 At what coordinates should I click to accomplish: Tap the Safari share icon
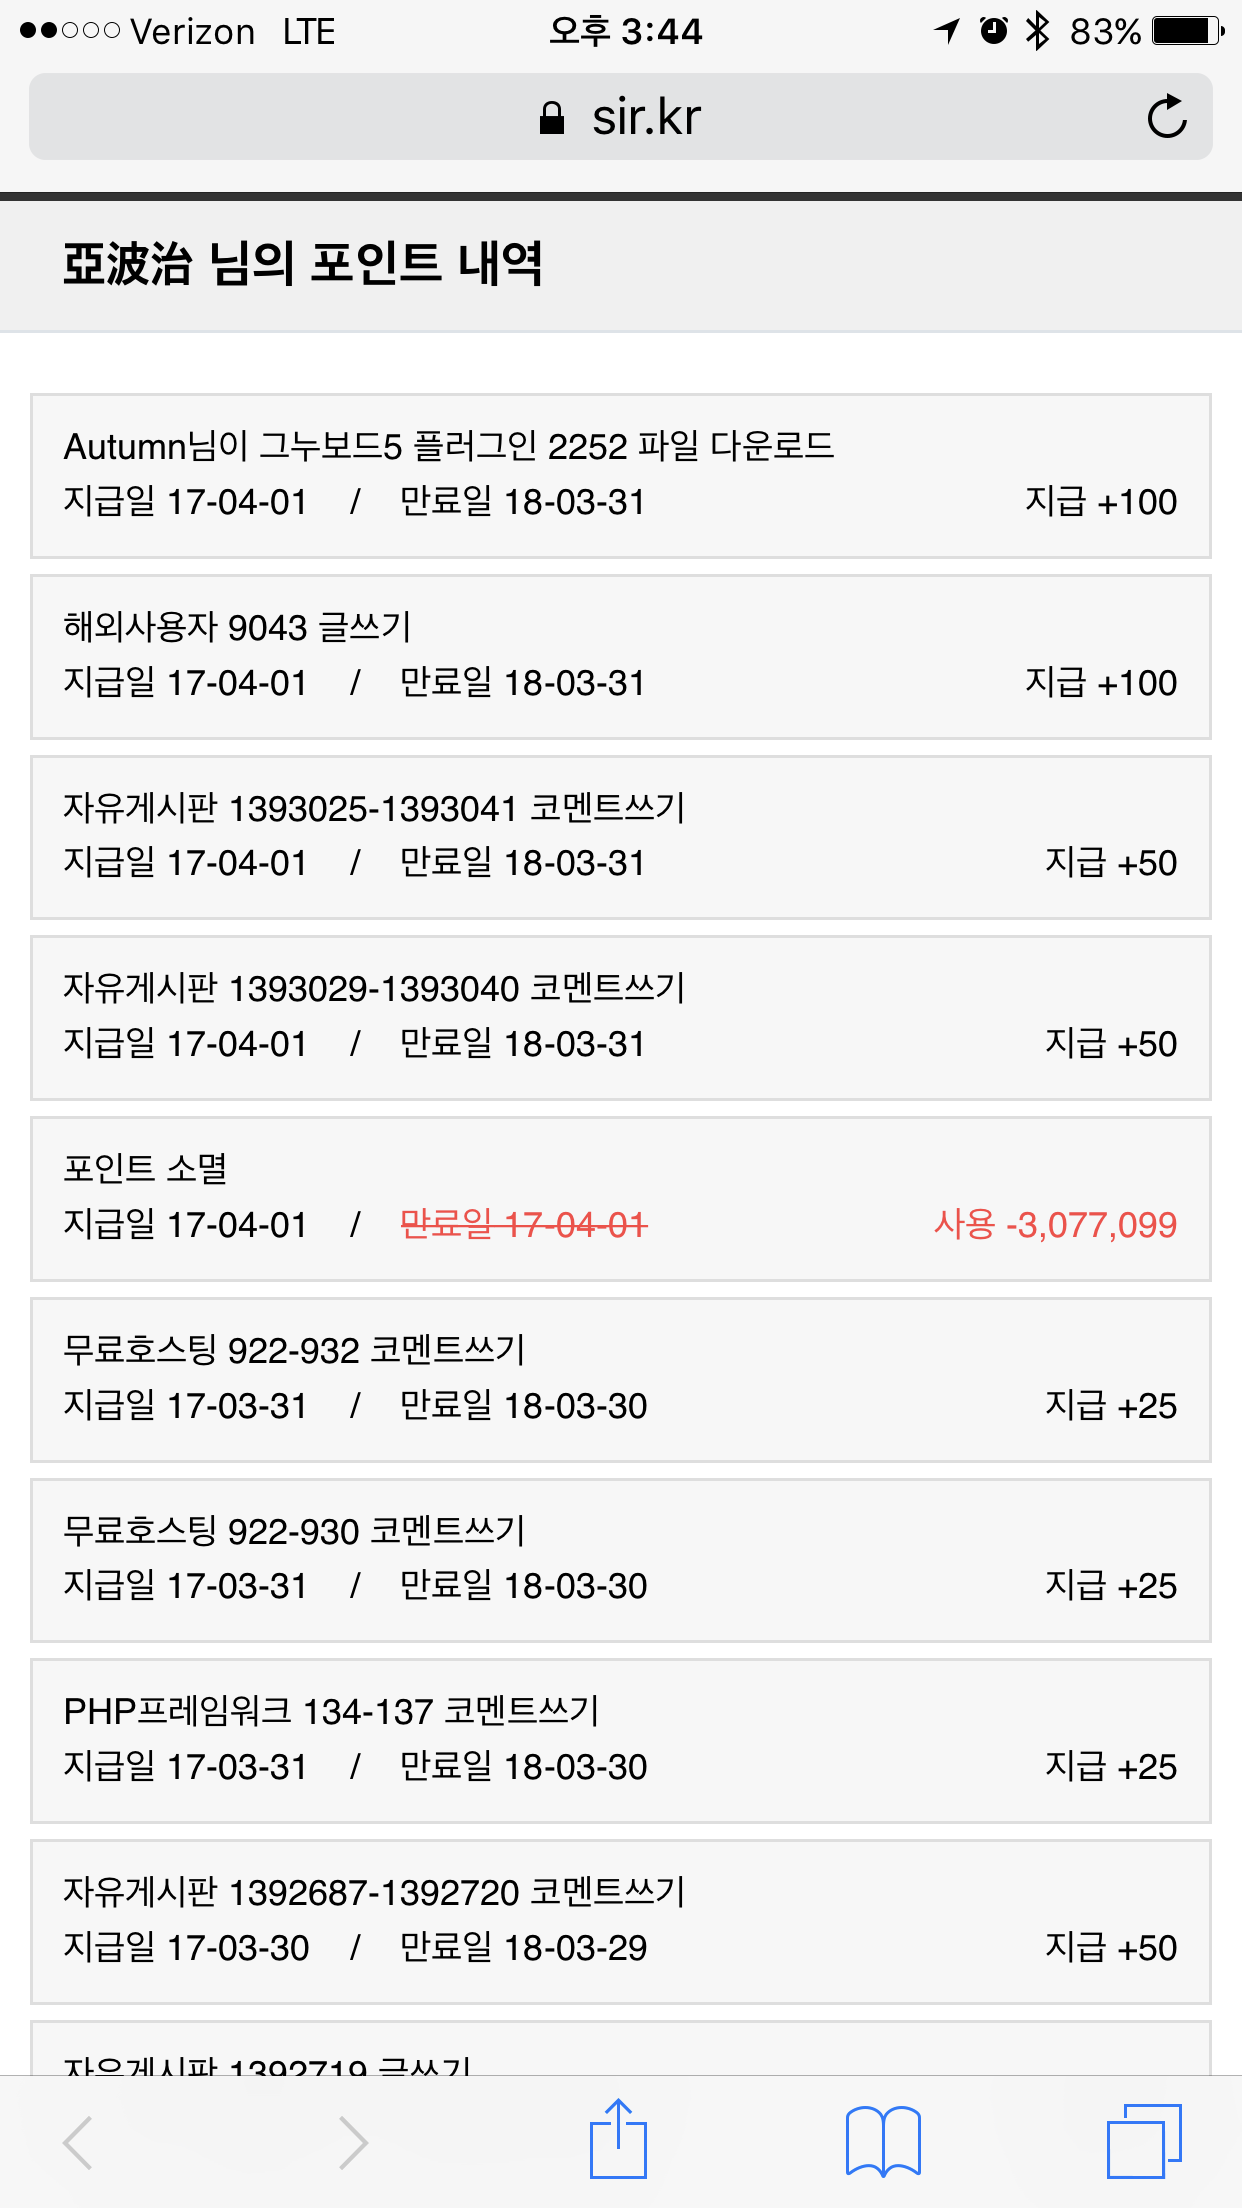pyautogui.click(x=618, y=2140)
